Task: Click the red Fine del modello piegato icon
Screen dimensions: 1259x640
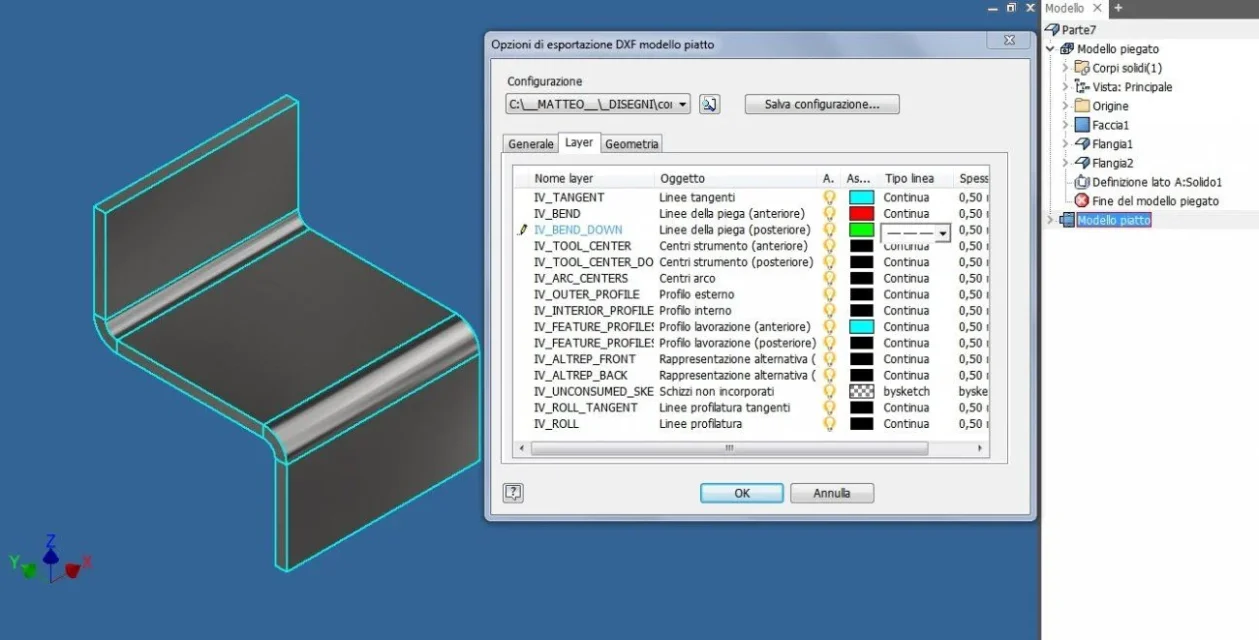Action: [1082, 201]
